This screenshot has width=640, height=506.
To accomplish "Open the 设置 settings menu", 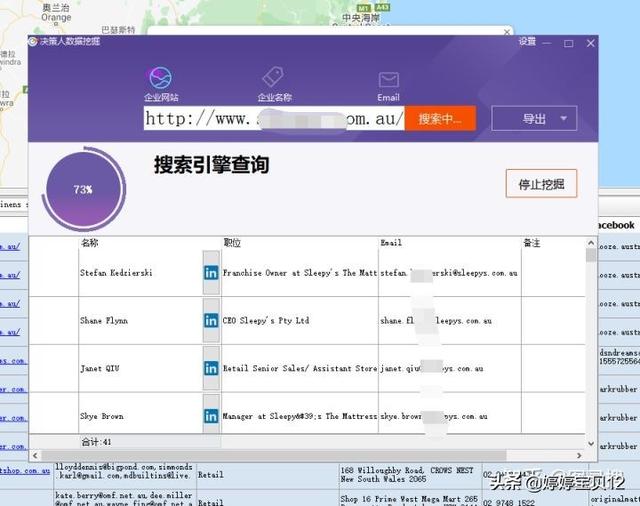I will (527, 41).
